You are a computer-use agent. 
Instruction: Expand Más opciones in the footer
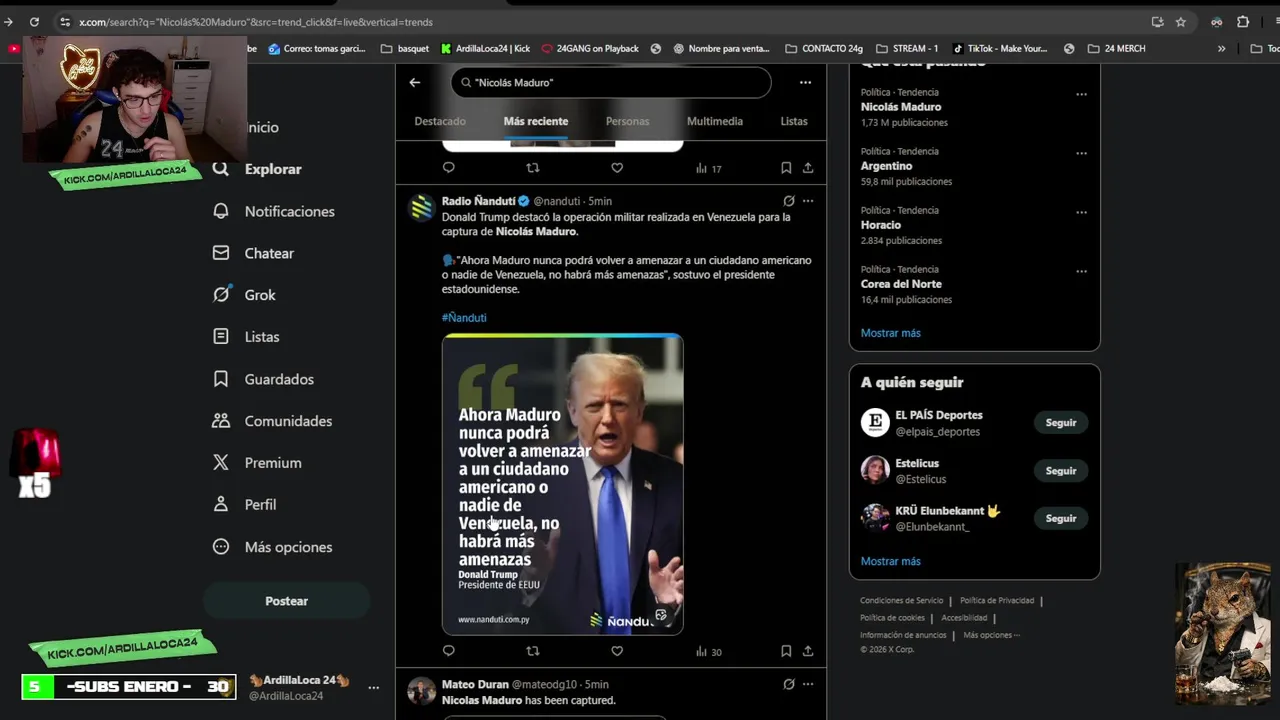(991, 635)
